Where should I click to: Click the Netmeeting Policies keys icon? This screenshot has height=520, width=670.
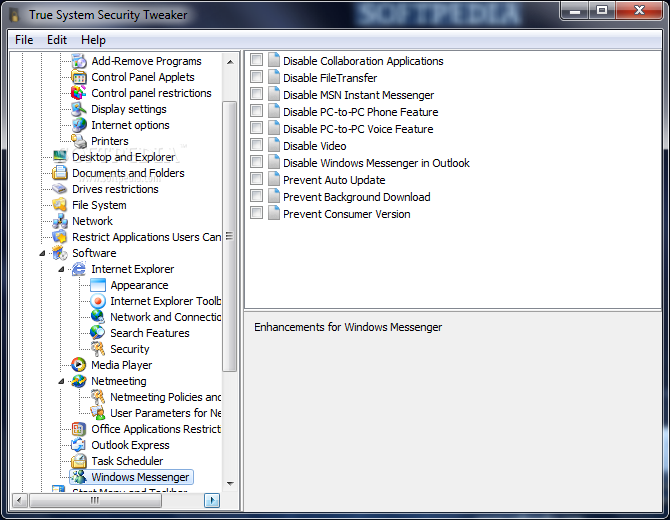click(98, 397)
